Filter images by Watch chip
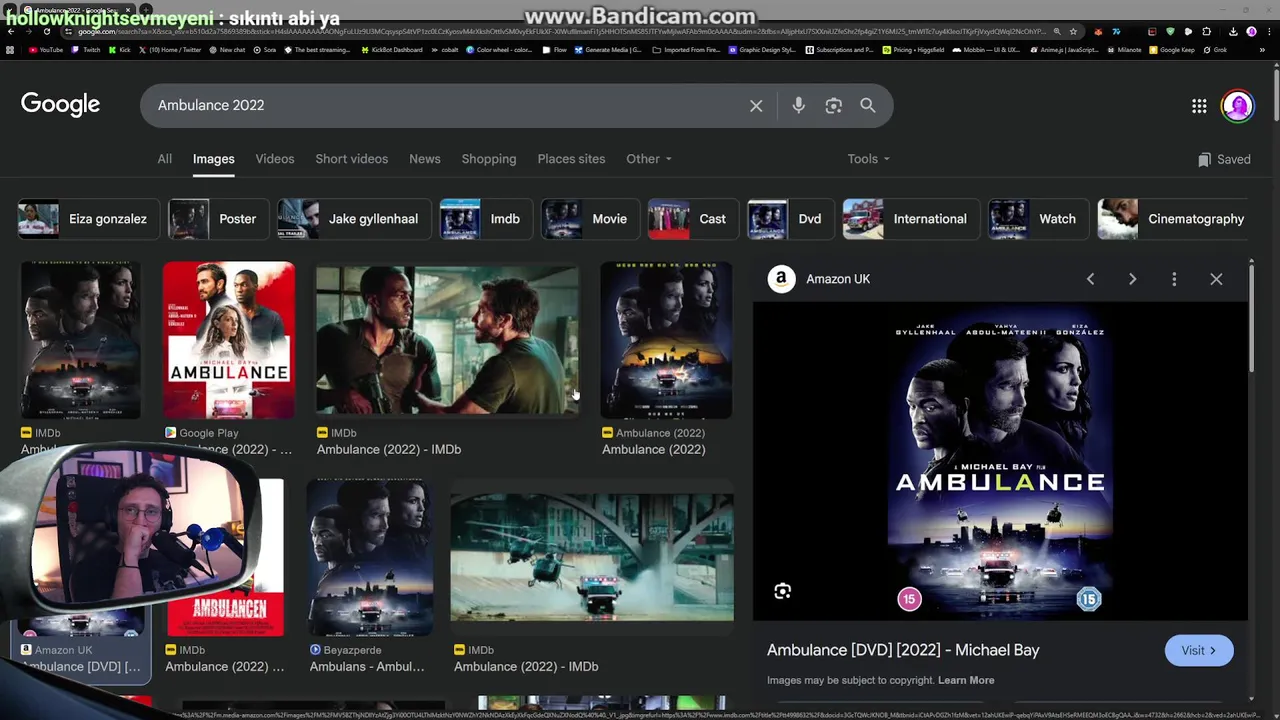Image resolution: width=1280 pixels, height=720 pixels. tap(1038, 219)
